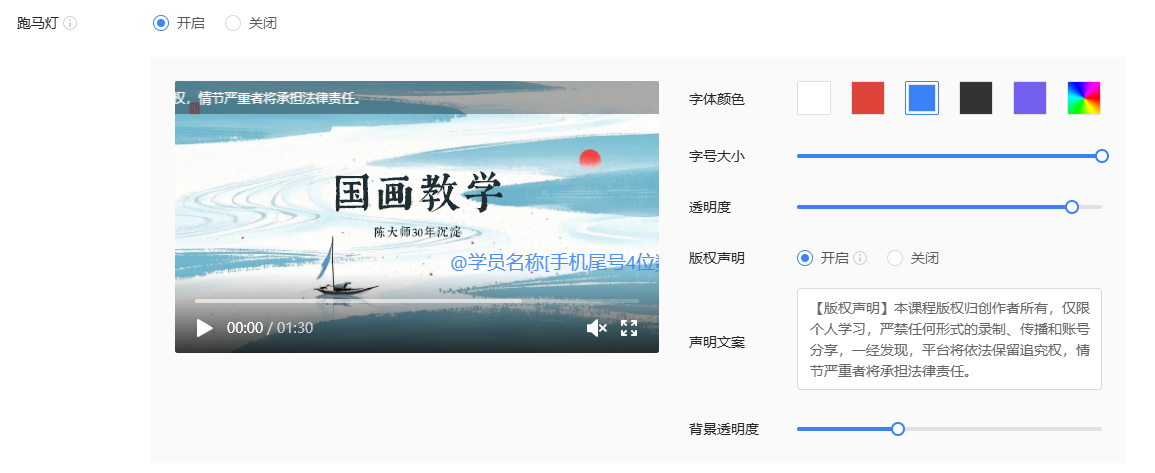1155x473 pixels.
Task: Show the info icon next to 版权声明 开启
Action: (x=860, y=258)
